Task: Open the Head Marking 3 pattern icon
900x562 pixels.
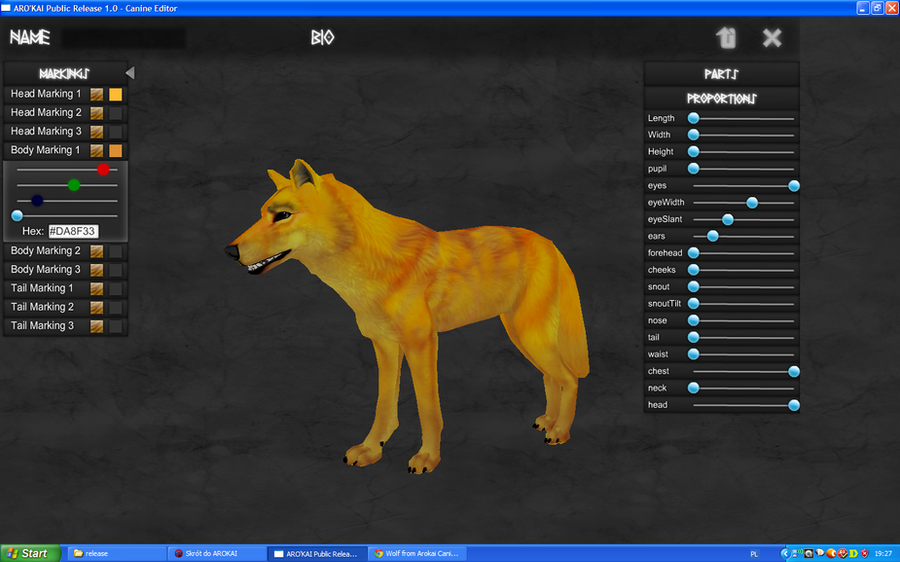Action: (x=96, y=132)
